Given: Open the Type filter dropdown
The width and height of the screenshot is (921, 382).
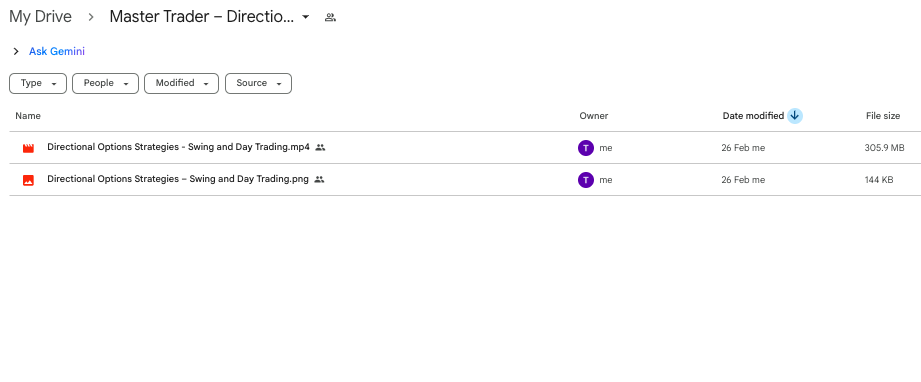Looking at the screenshot, I should [x=38, y=83].
